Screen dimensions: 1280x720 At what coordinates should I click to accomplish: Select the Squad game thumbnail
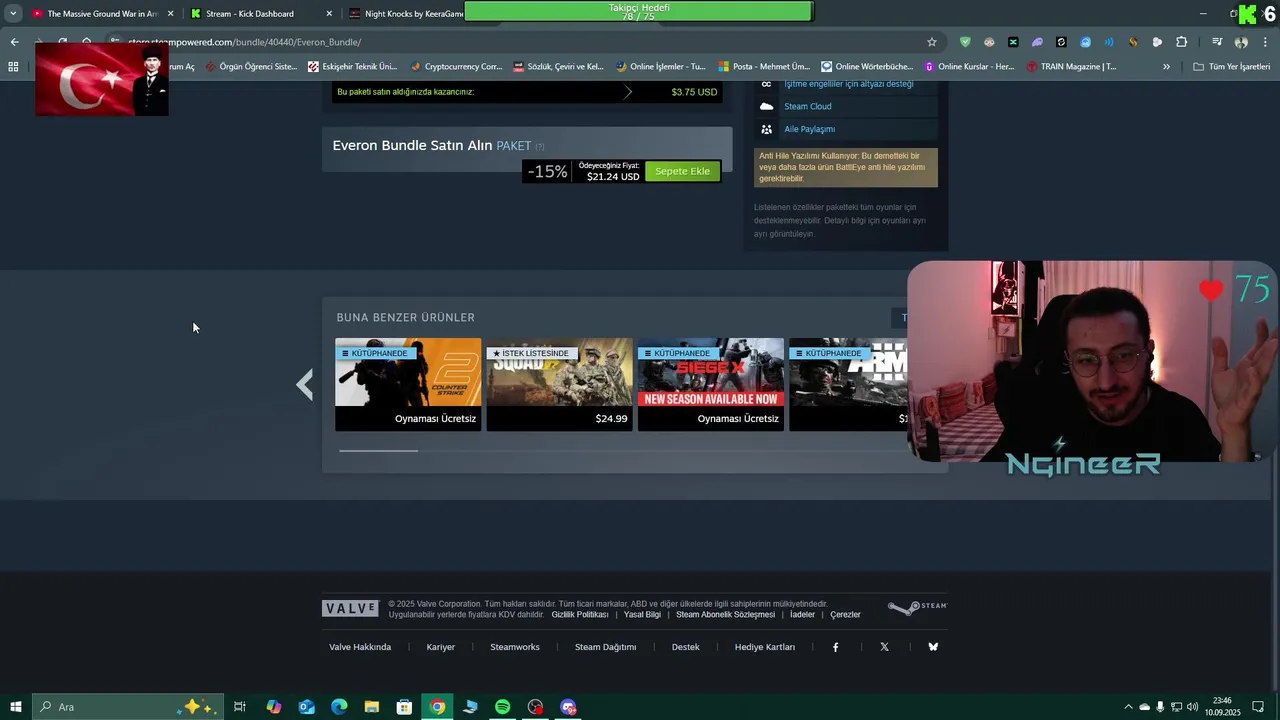pos(559,372)
